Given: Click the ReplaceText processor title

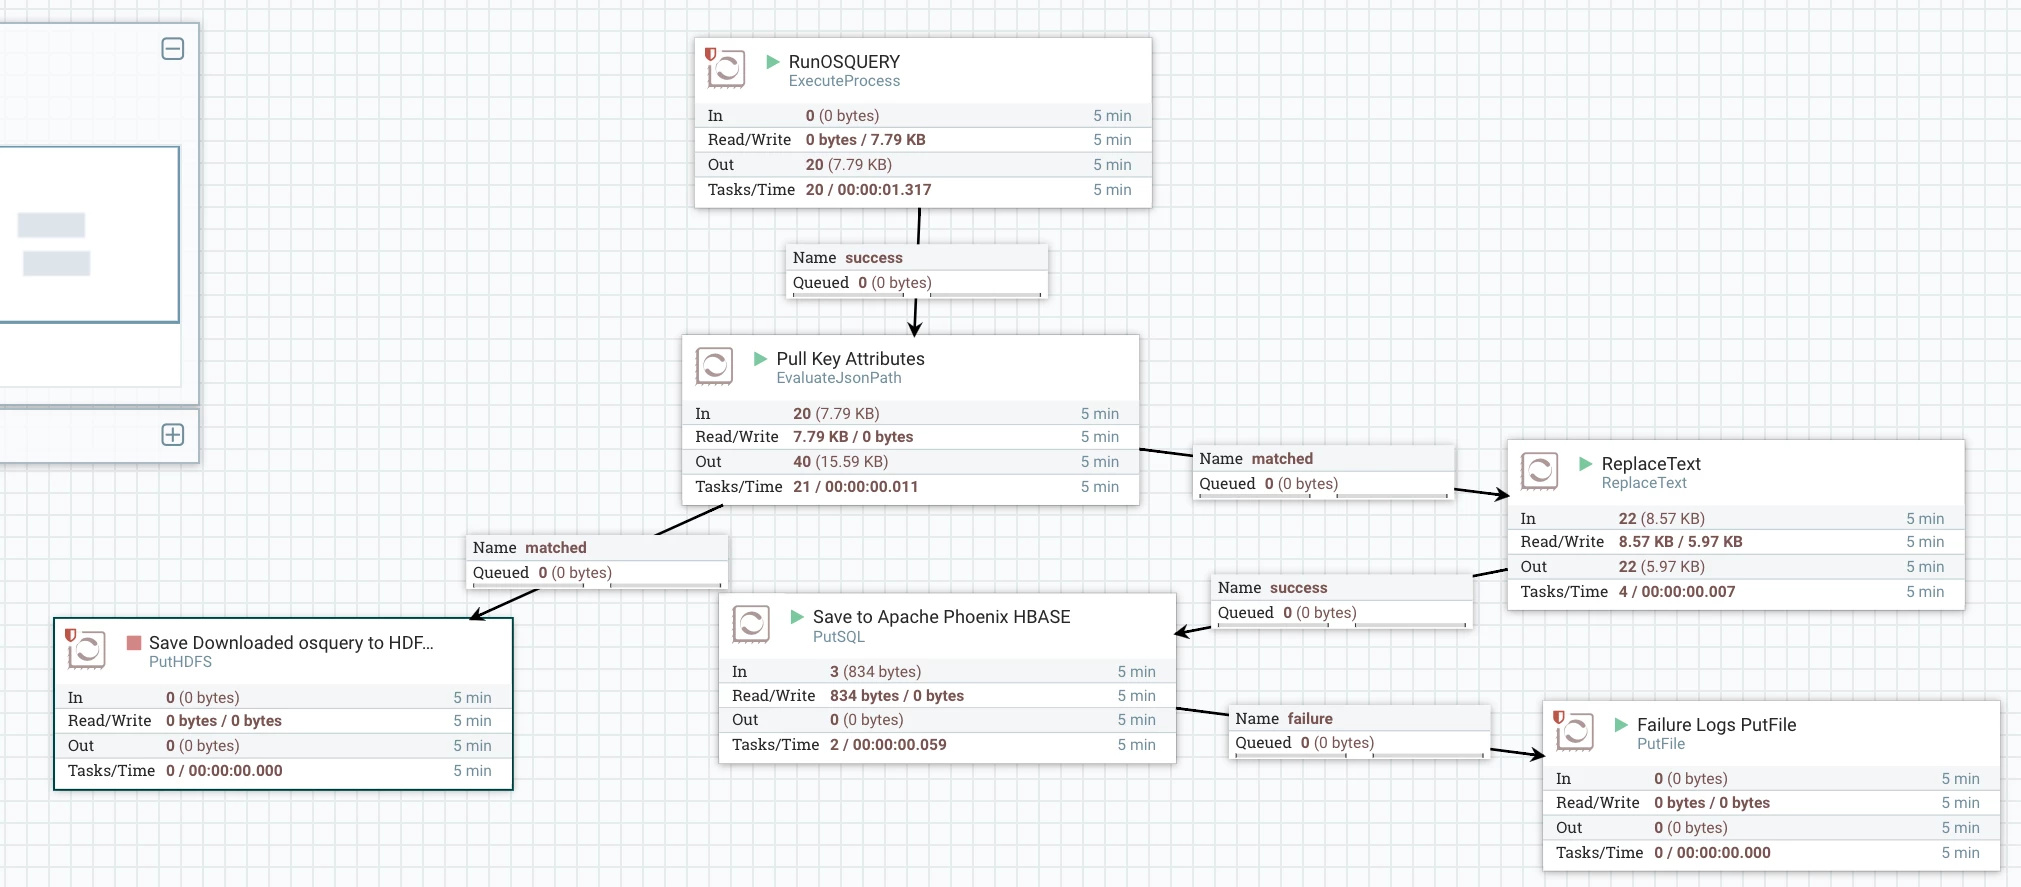Looking at the screenshot, I should click(1651, 464).
